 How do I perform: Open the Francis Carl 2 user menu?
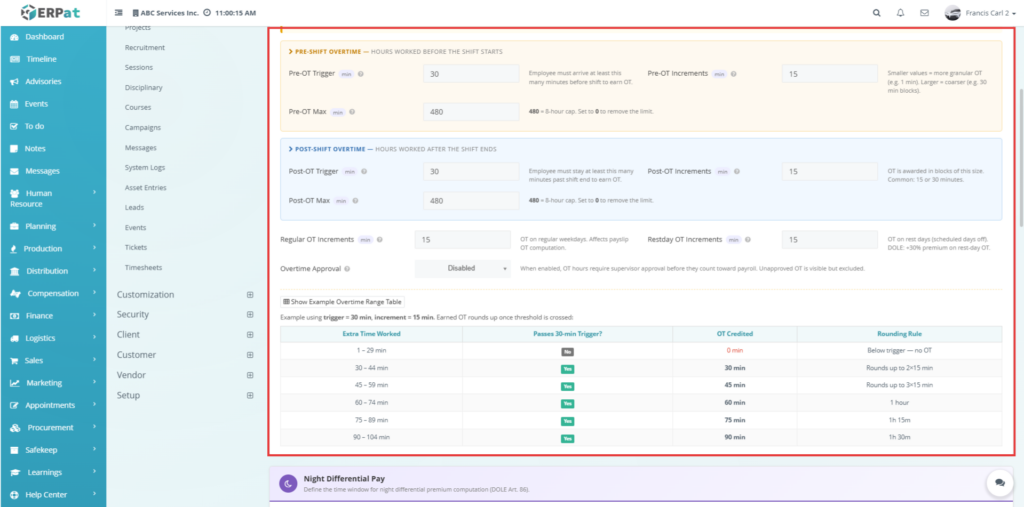[x=981, y=13]
